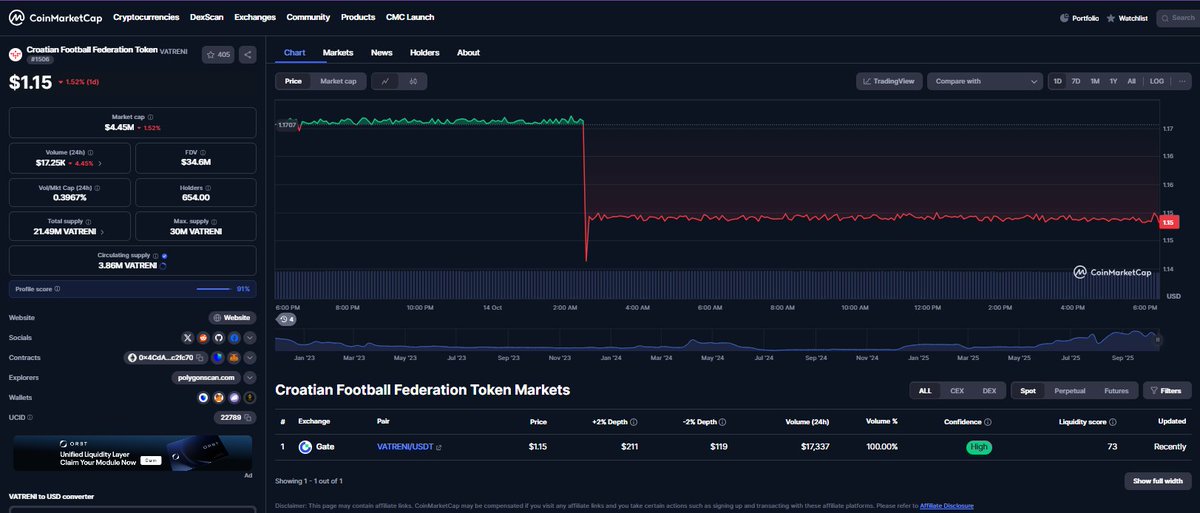Viewport: 1200px width, 513px height.
Task: Open the Reddit social link
Action: 204,337
